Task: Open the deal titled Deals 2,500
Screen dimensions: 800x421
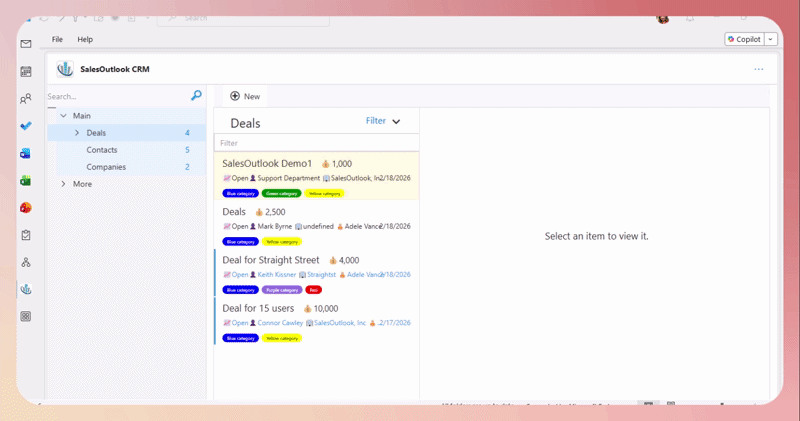Action: click(316, 225)
